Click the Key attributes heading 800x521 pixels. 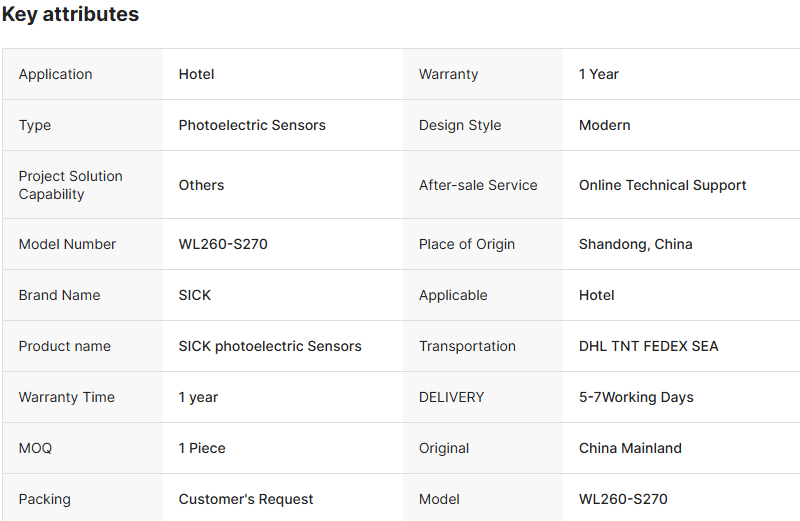70,15
